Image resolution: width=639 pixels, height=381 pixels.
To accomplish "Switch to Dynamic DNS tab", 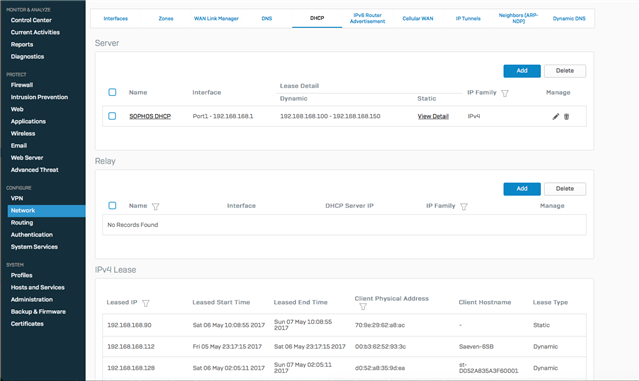I will (x=569, y=18).
